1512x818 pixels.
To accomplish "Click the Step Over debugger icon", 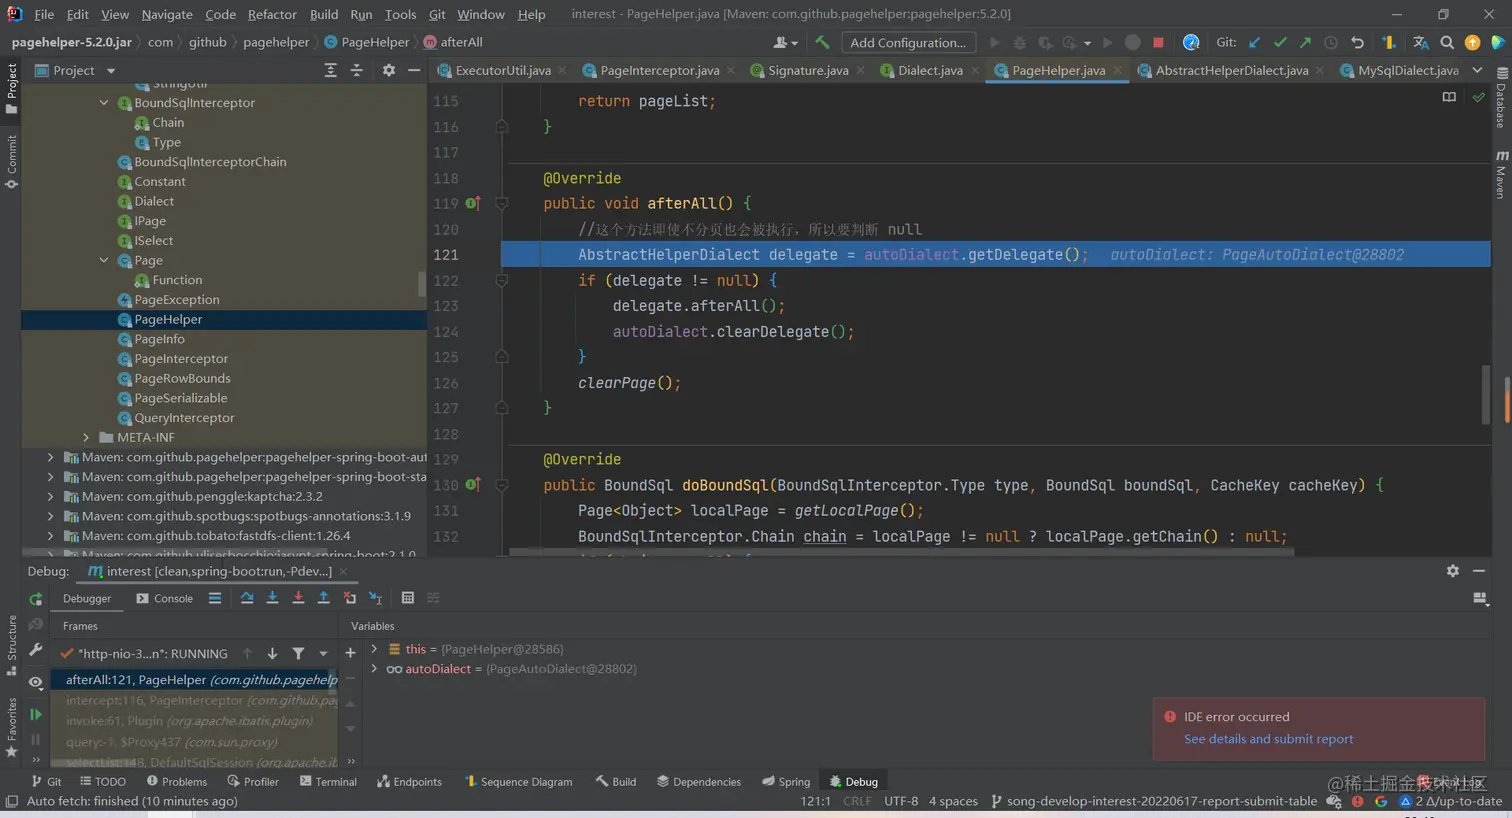I will click(247, 598).
